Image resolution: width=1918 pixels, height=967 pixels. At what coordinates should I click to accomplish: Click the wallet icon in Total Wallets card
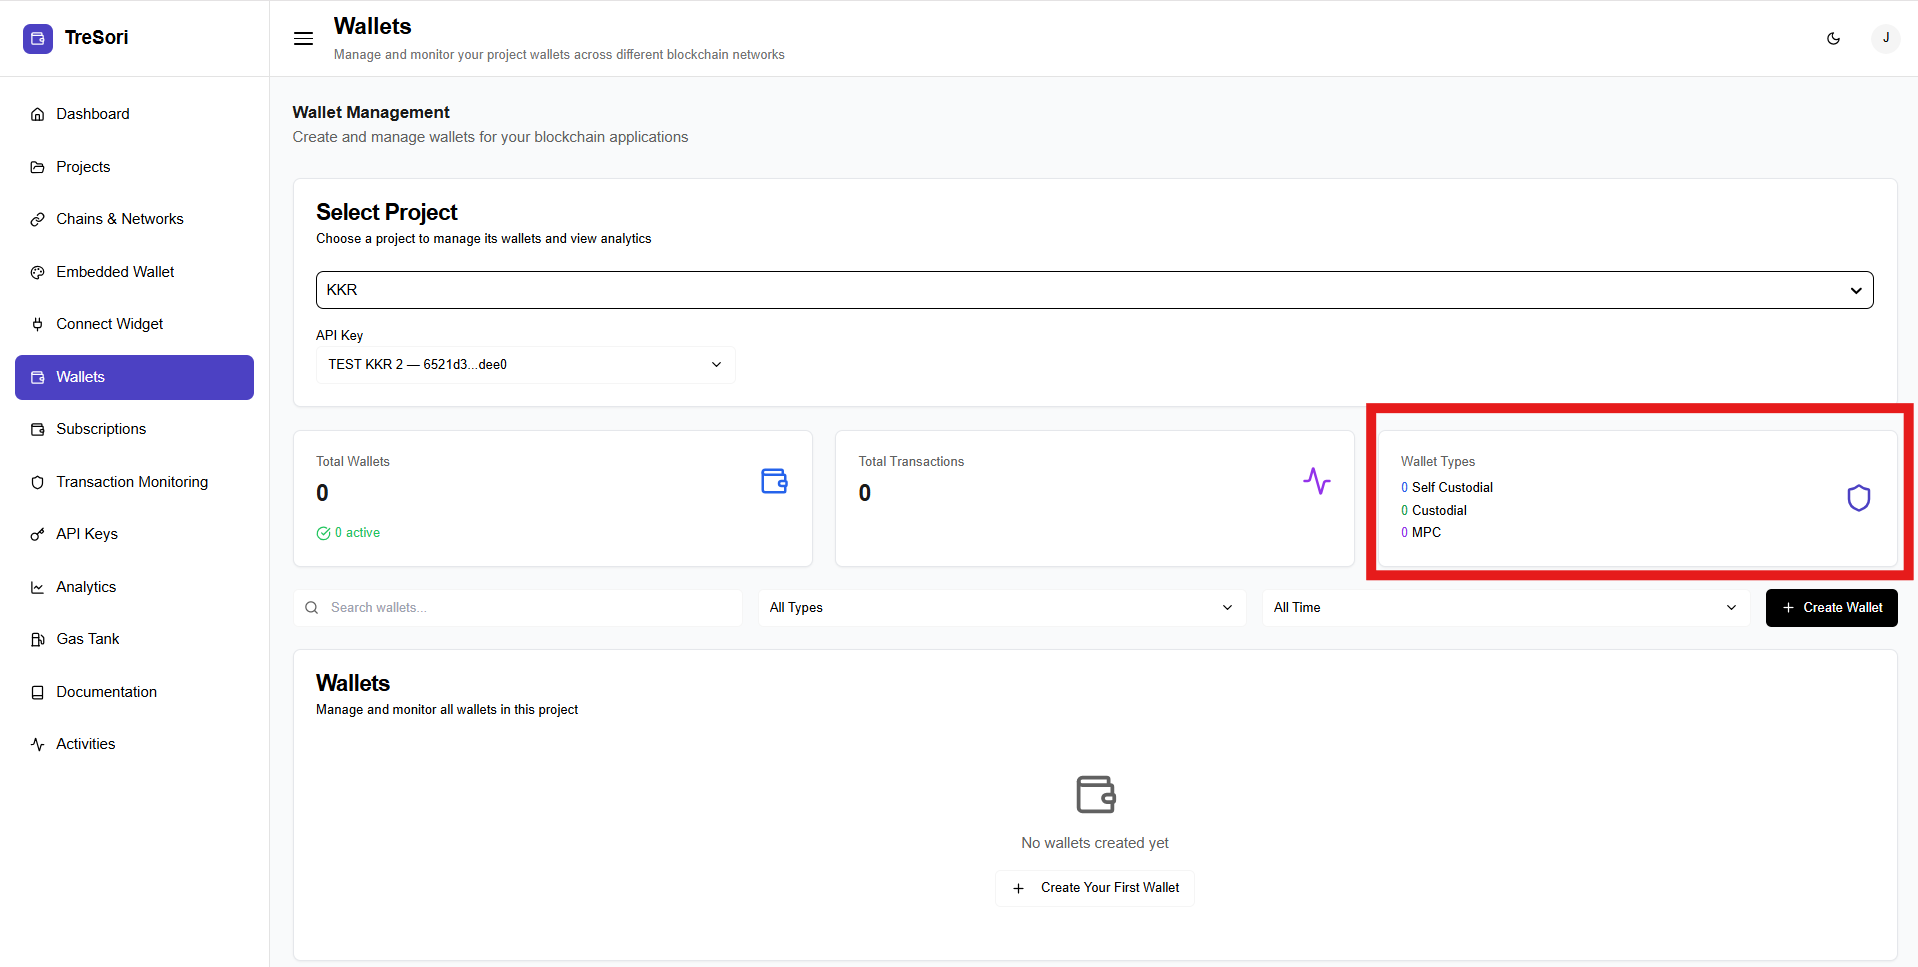774,481
